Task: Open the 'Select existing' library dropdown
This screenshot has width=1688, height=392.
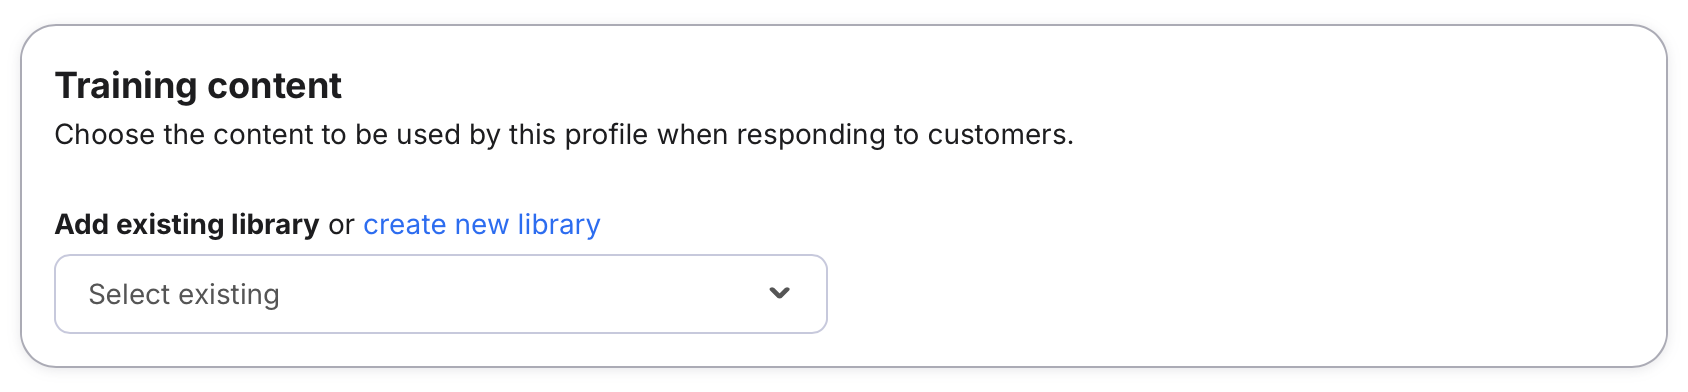Action: (441, 294)
